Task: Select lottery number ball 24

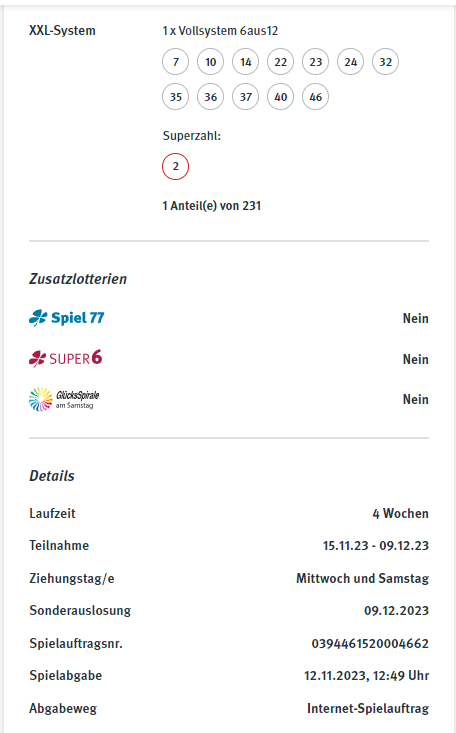Action: pyautogui.click(x=351, y=62)
